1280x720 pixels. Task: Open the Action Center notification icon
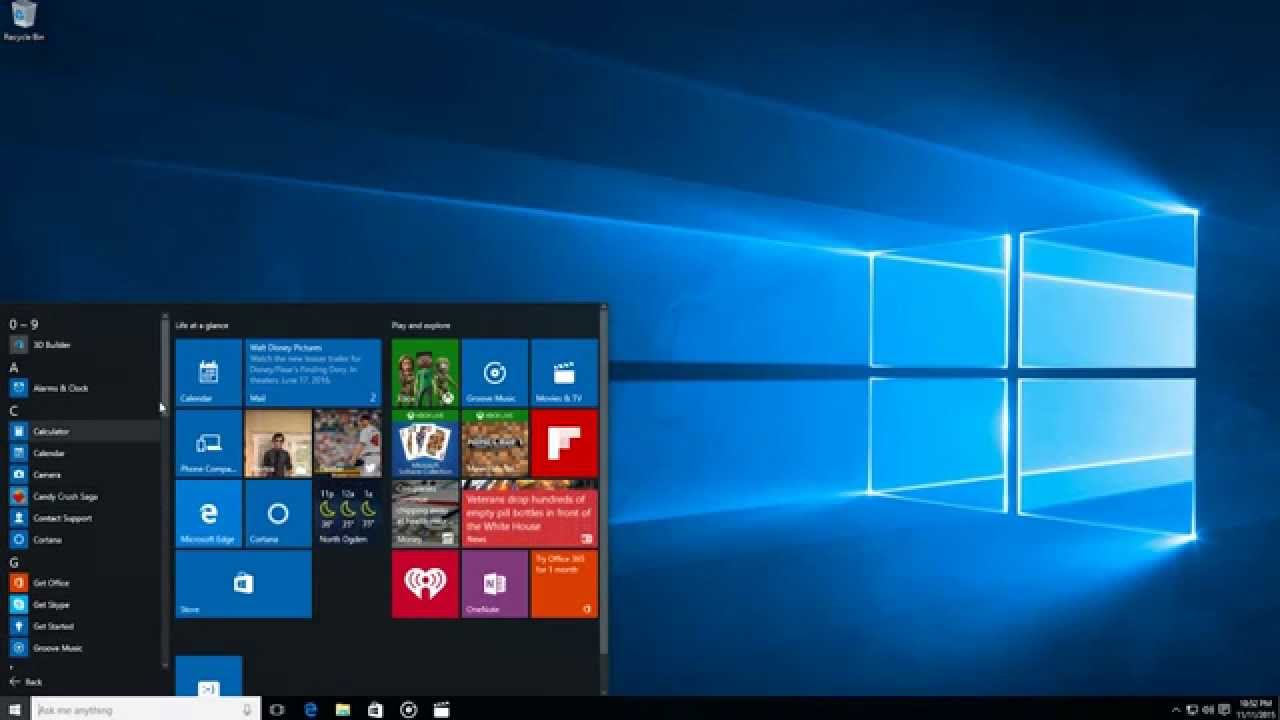point(1223,710)
